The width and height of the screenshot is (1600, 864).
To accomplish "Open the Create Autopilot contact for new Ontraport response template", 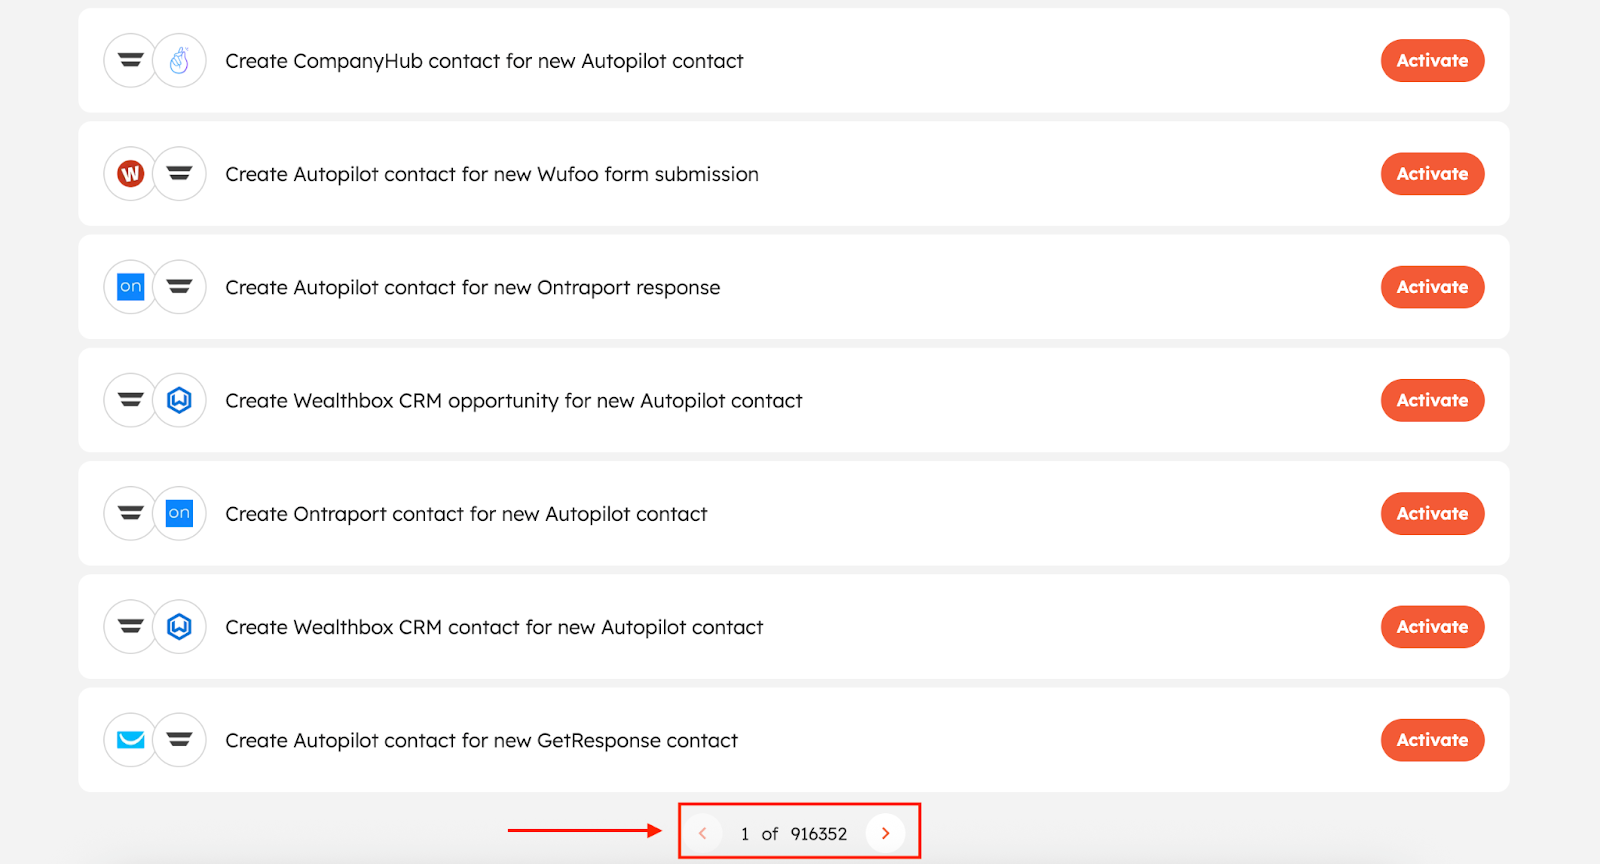I will pos(473,287).
